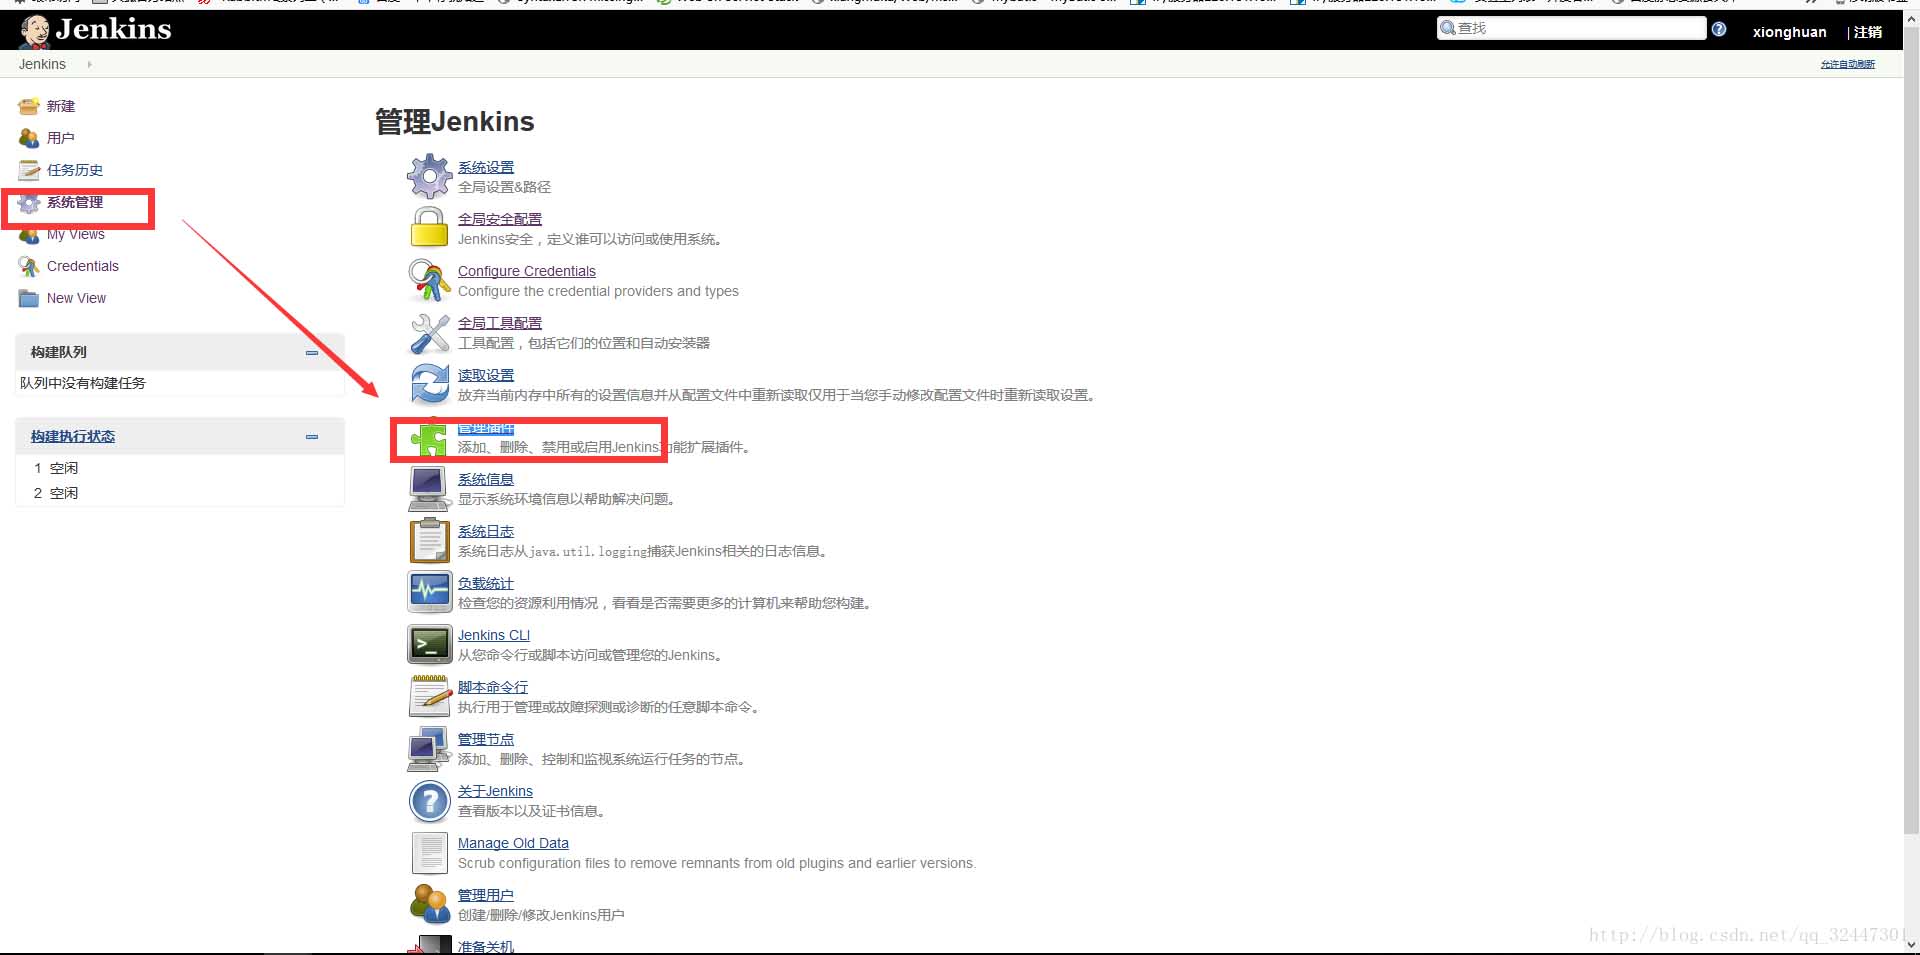The height and width of the screenshot is (955, 1920).
Task: Open the Jenkins breadcrumb dropdown arrow
Action: tap(89, 64)
